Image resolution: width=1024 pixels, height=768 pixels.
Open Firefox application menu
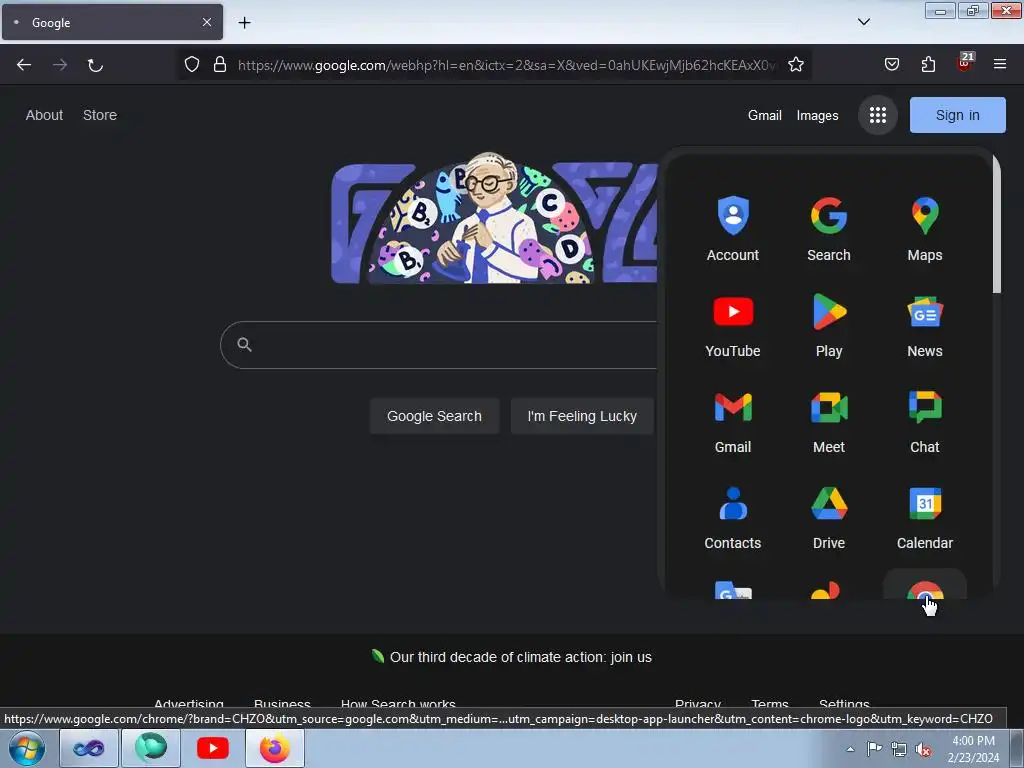click(1000, 65)
